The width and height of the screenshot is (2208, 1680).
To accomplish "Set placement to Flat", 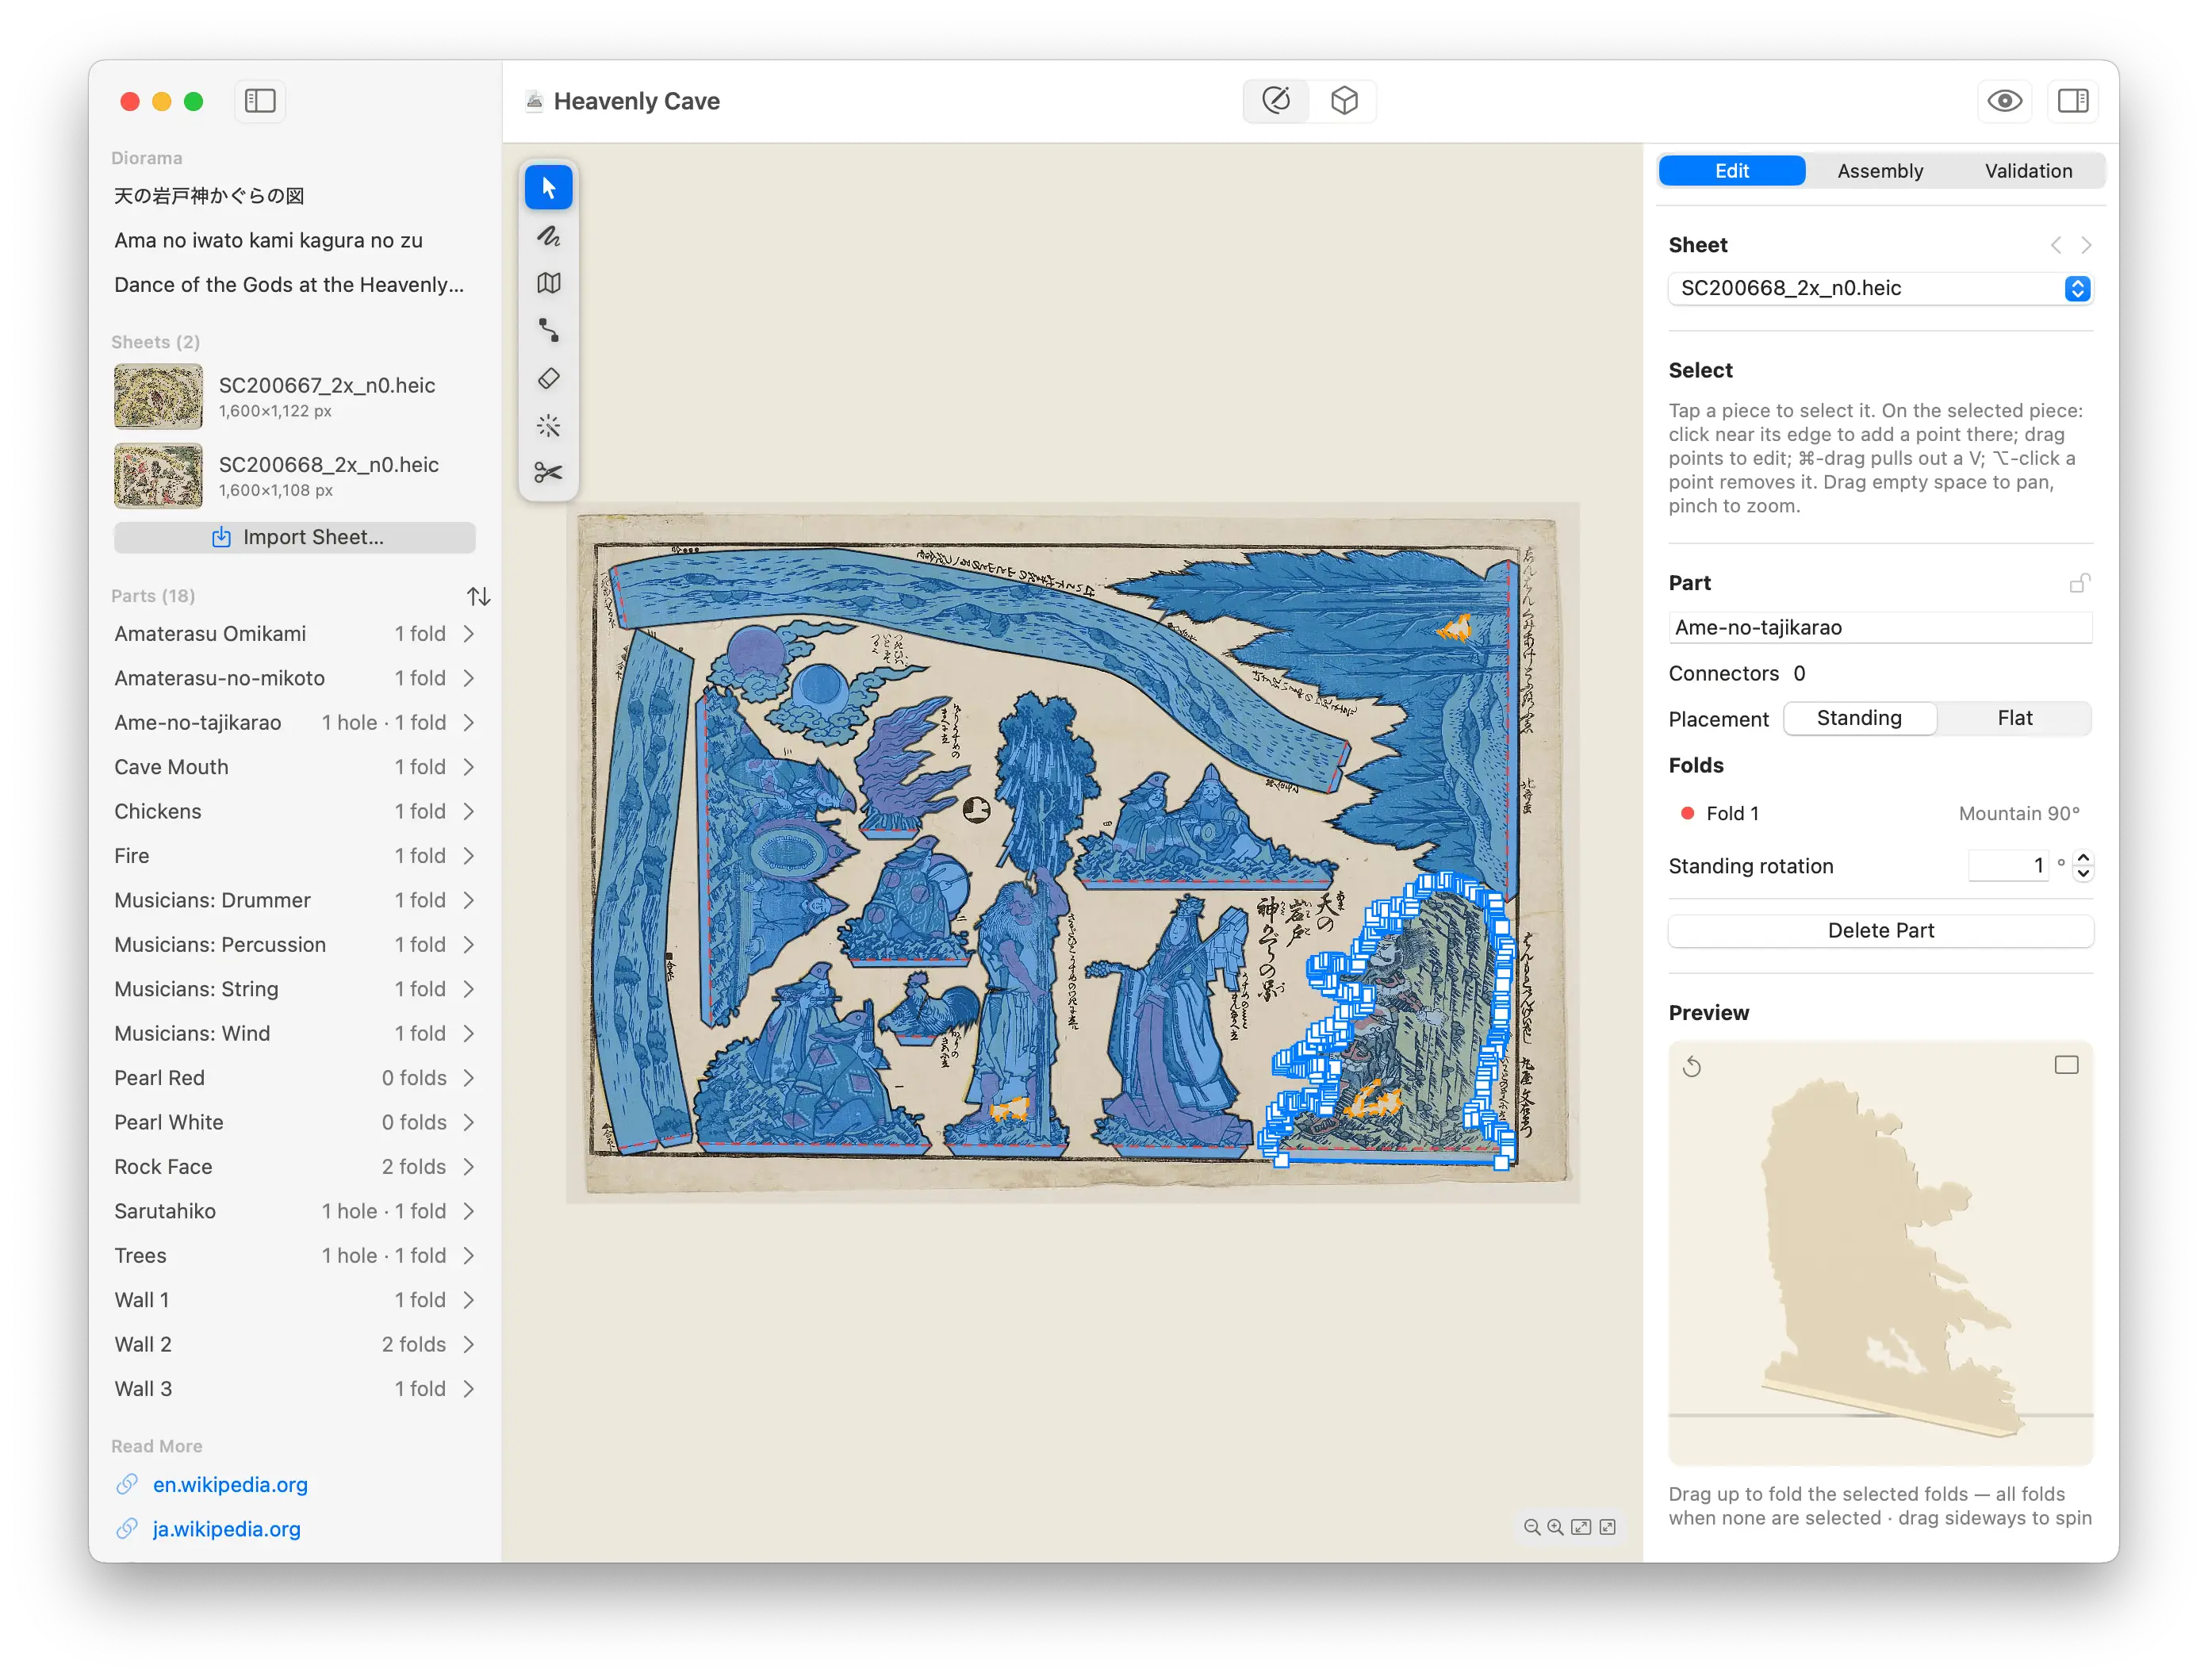I will tap(2014, 718).
